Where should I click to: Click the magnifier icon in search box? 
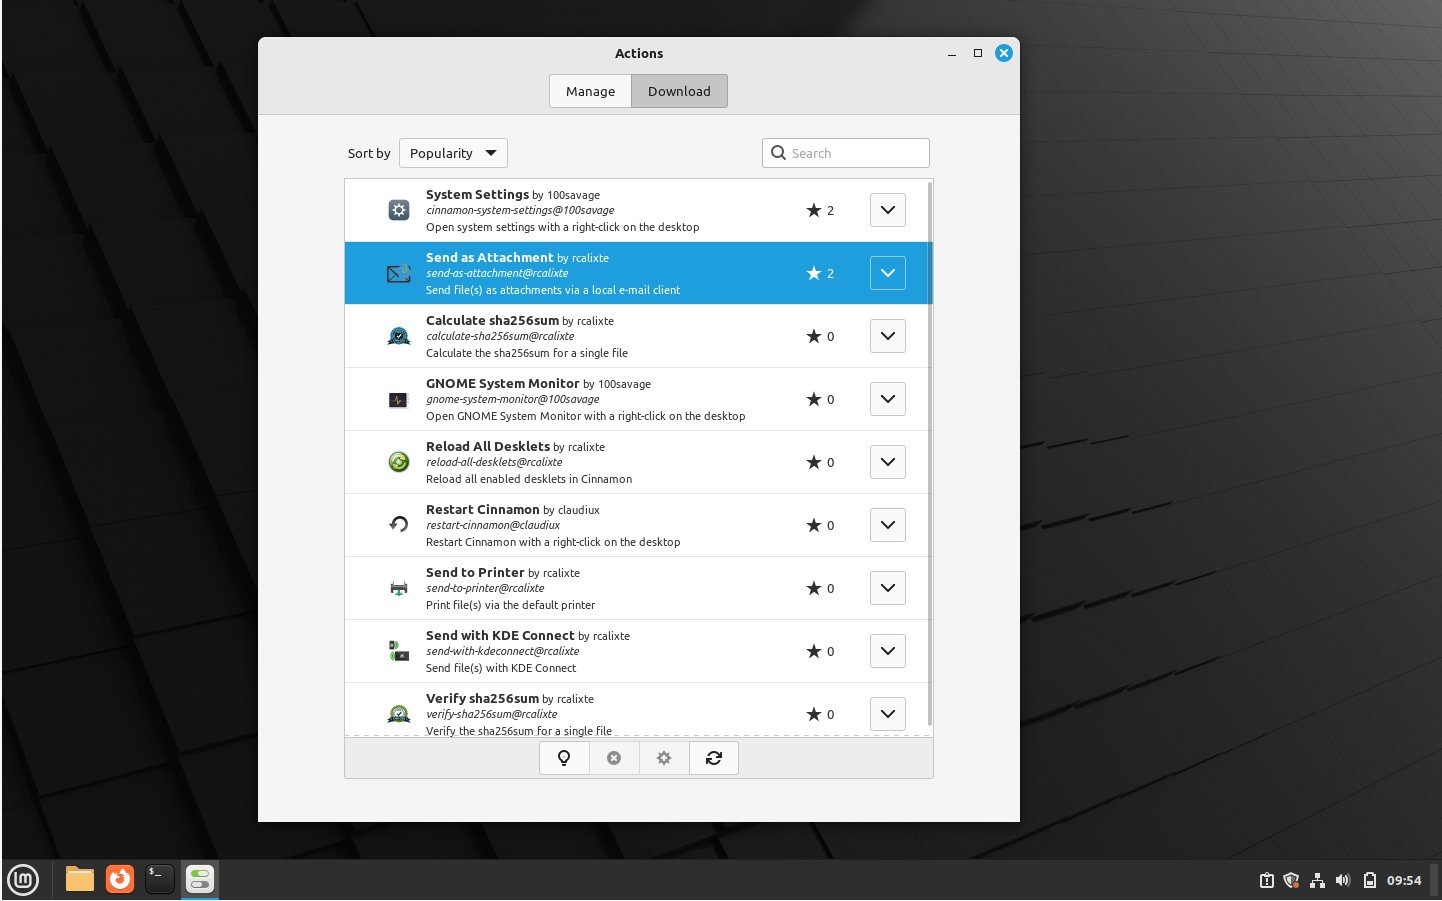click(778, 153)
